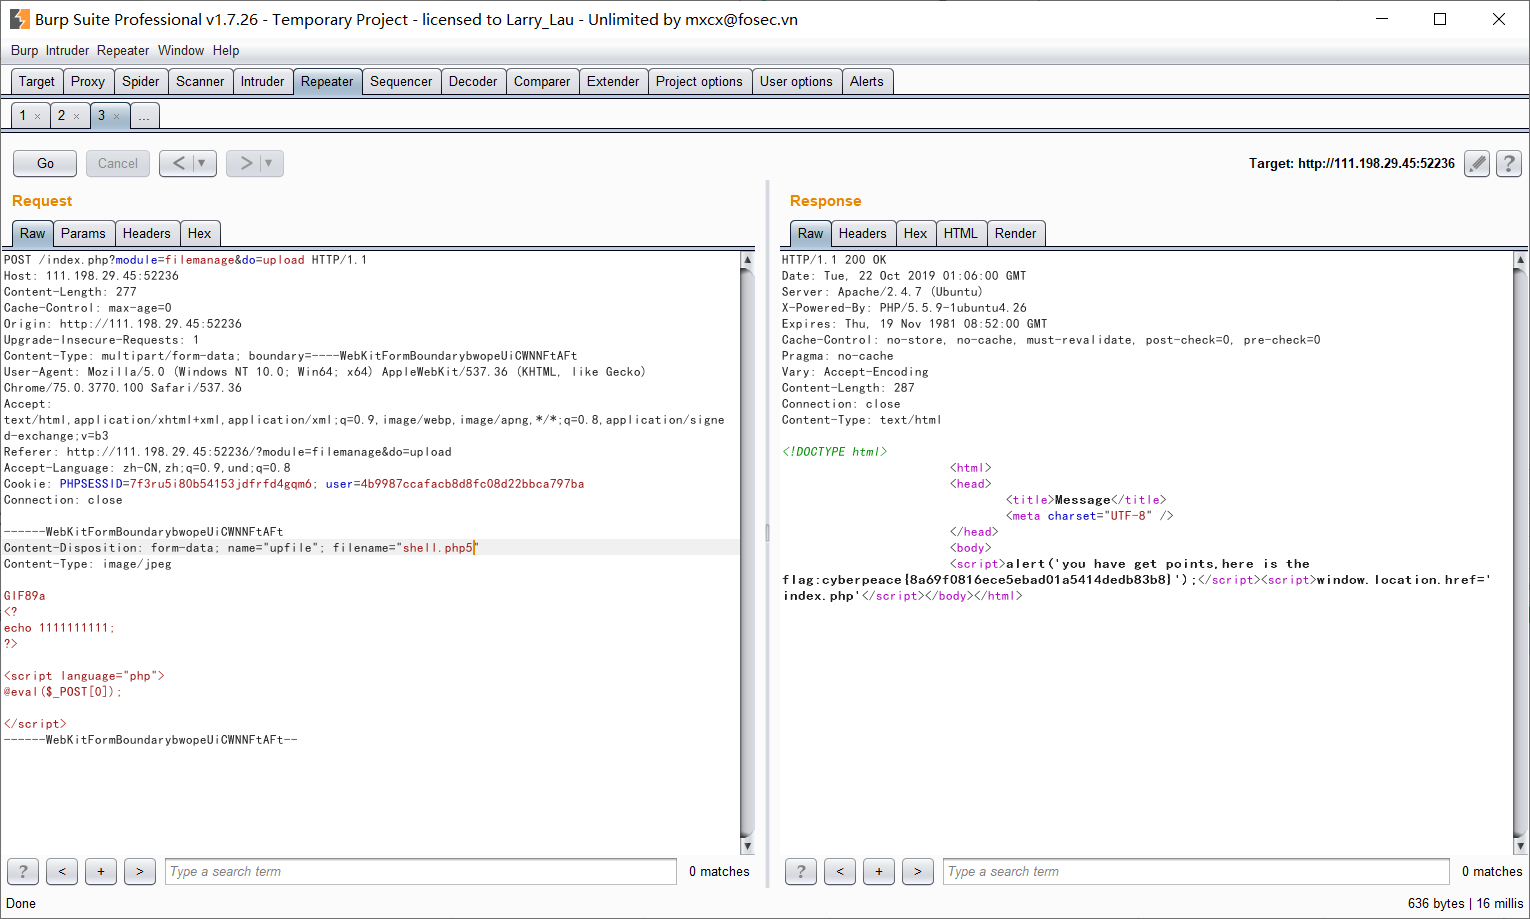Click the response search help icon
1530x919 pixels.
[801, 871]
